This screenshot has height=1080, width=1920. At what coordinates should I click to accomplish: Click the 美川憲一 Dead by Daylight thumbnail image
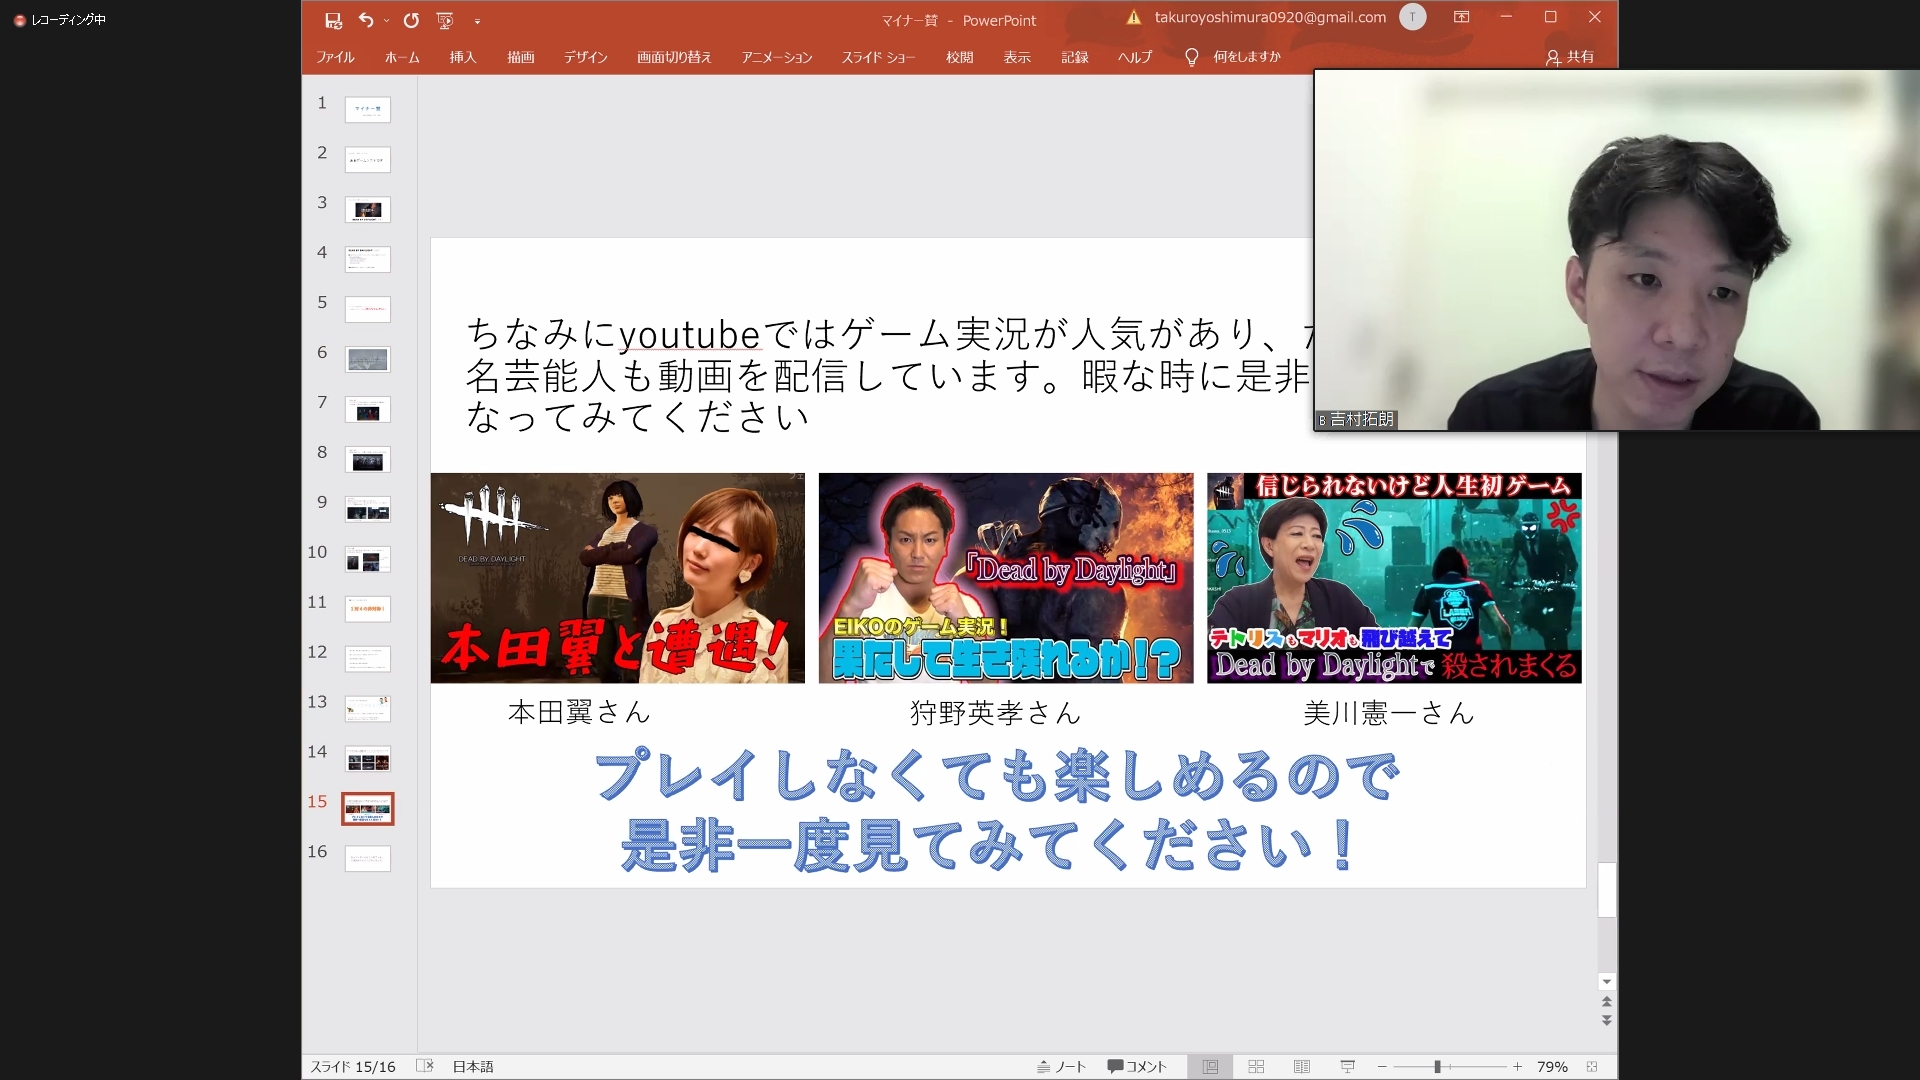click(x=1394, y=578)
